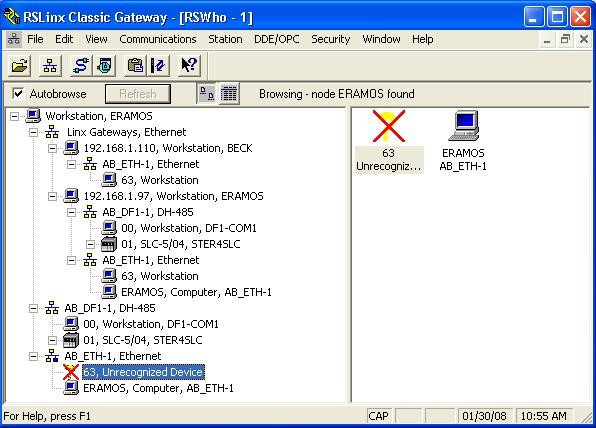
Task: Uncheck the Autobrowse checkbox
Action: tap(18, 94)
